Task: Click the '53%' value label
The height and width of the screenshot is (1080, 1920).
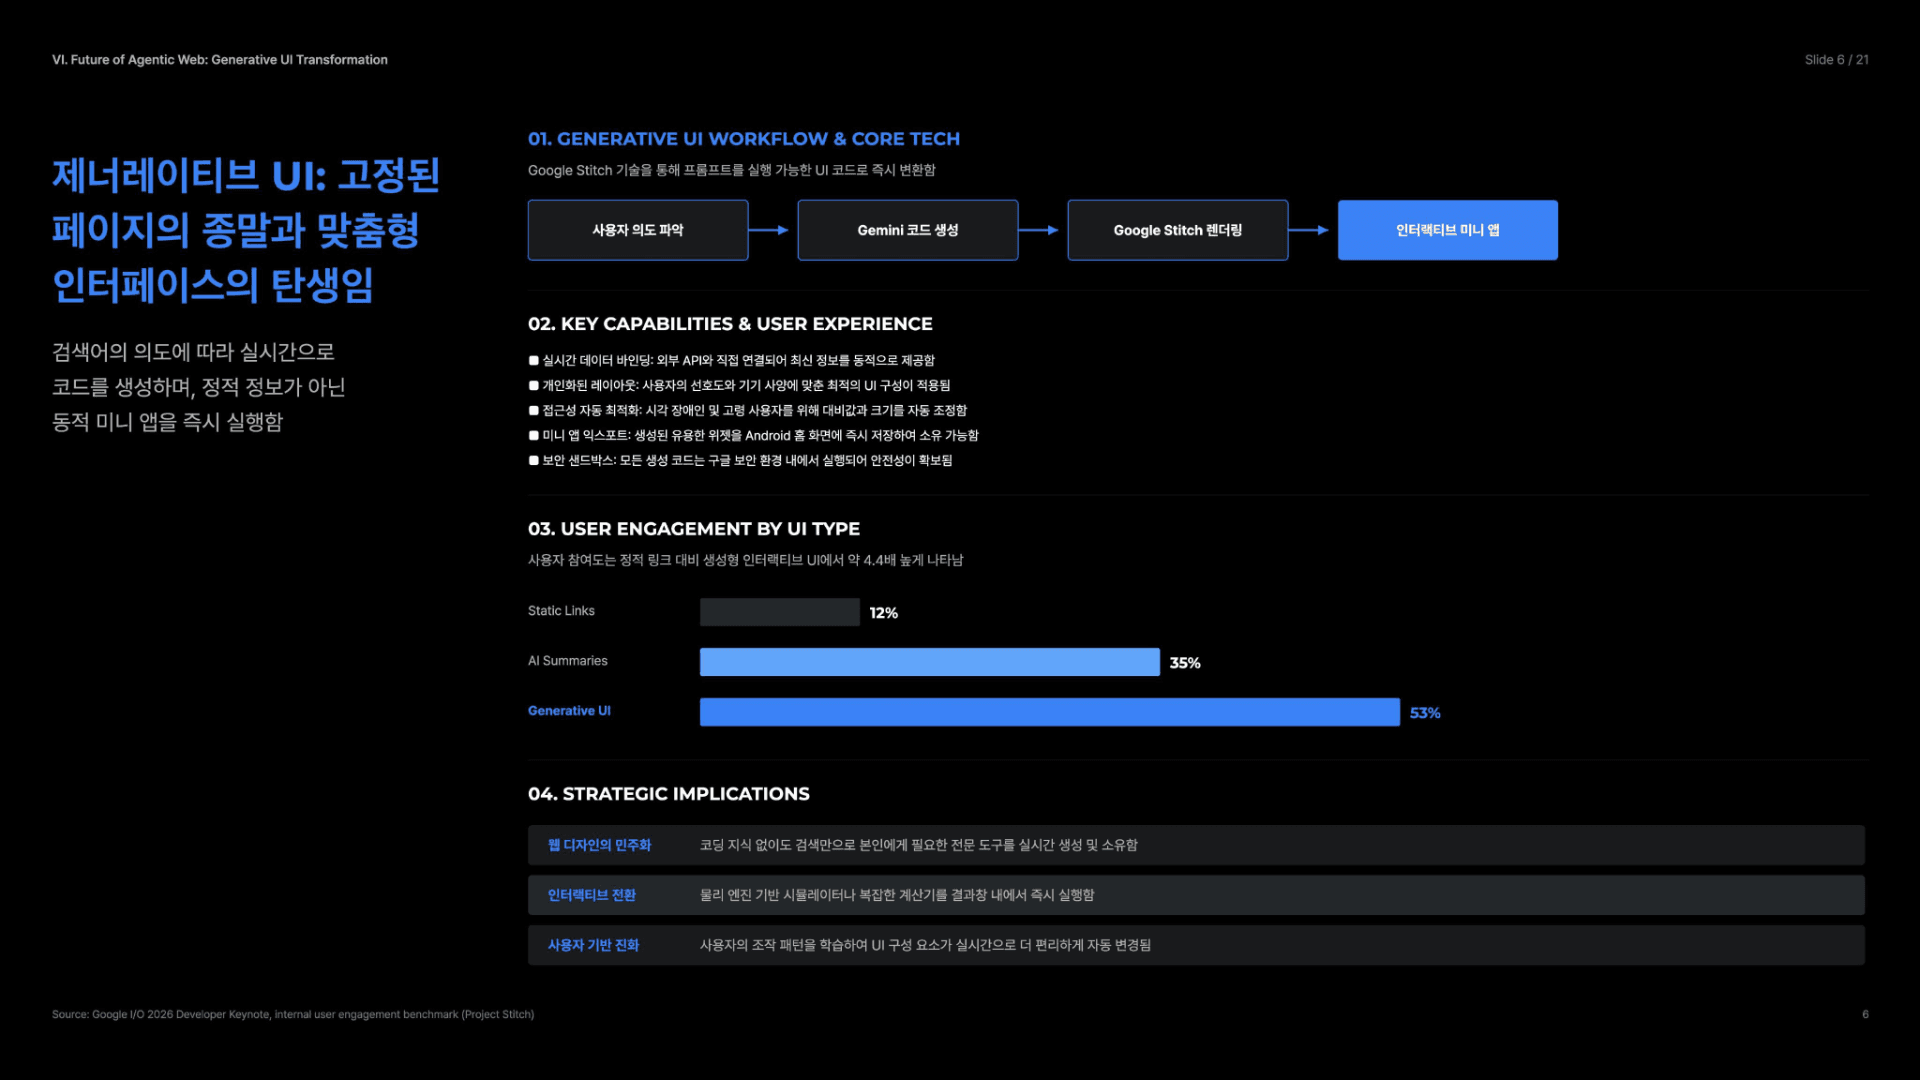Action: 1425,713
